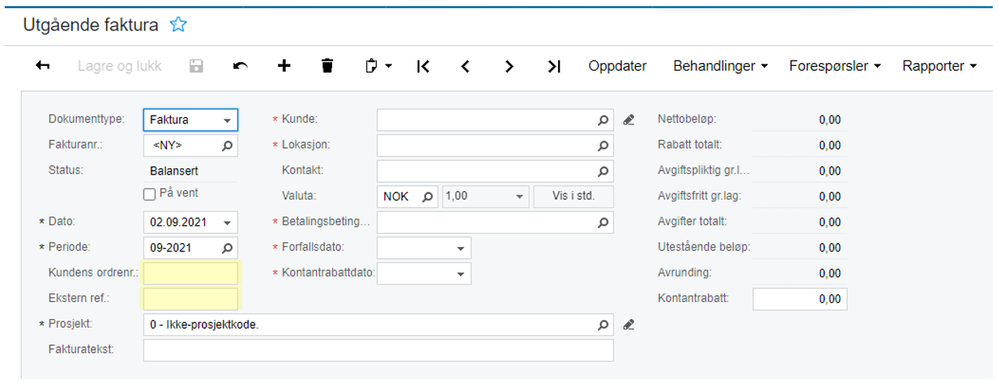Viewport: 999px width, 385px height.
Task: Search Fakturanr. with magnifier icon
Action: (227, 145)
